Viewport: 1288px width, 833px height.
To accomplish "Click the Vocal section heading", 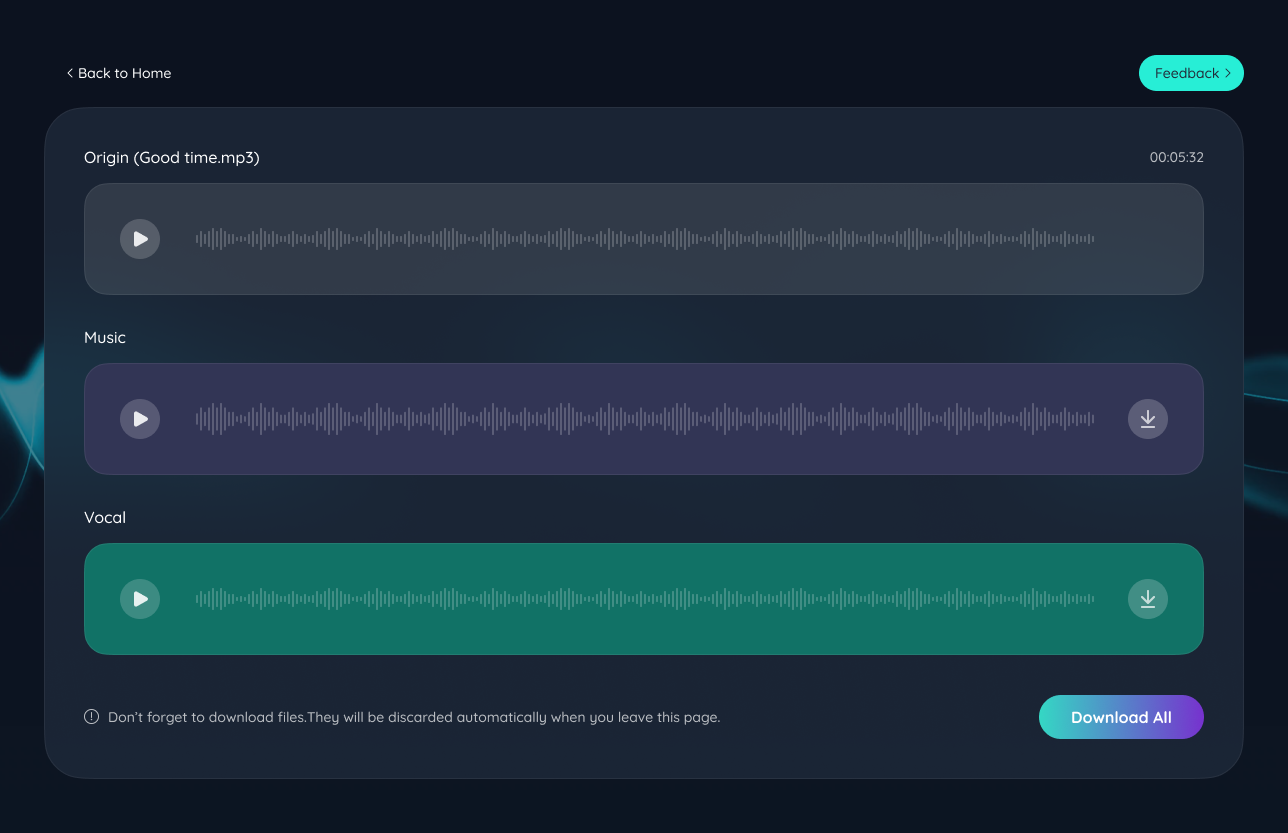I will [x=104, y=517].
